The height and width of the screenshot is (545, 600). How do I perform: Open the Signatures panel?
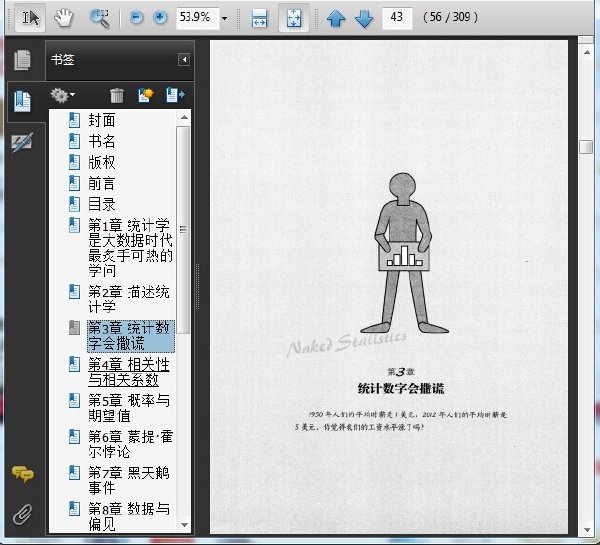pos(22,143)
